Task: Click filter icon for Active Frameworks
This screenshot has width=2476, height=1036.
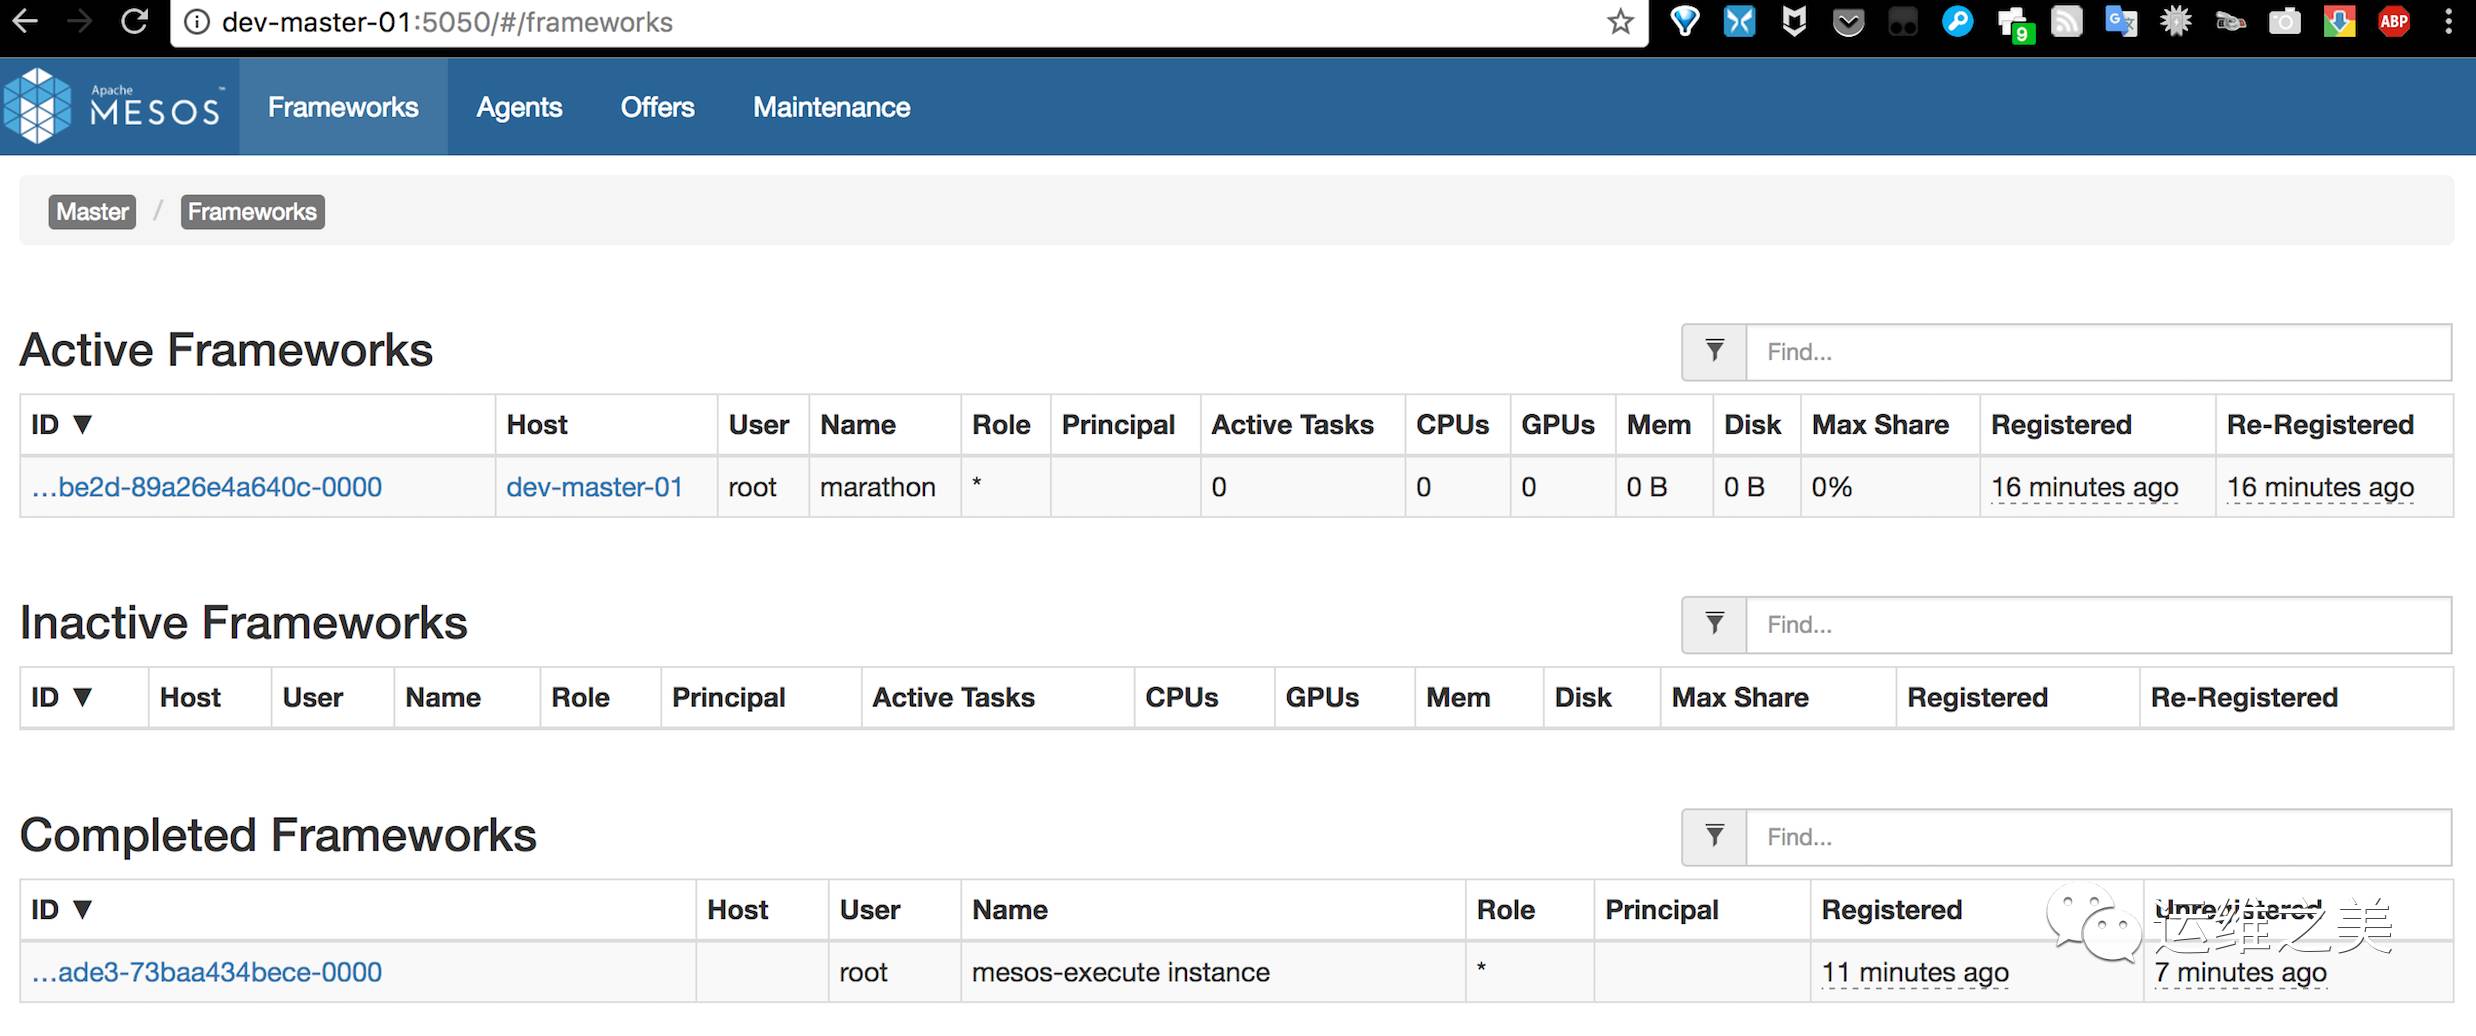Action: [x=1714, y=352]
